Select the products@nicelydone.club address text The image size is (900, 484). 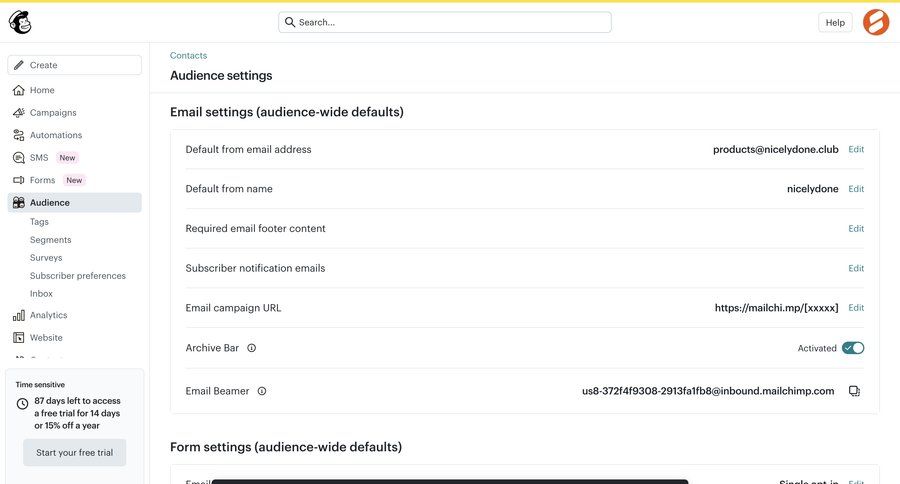775,149
